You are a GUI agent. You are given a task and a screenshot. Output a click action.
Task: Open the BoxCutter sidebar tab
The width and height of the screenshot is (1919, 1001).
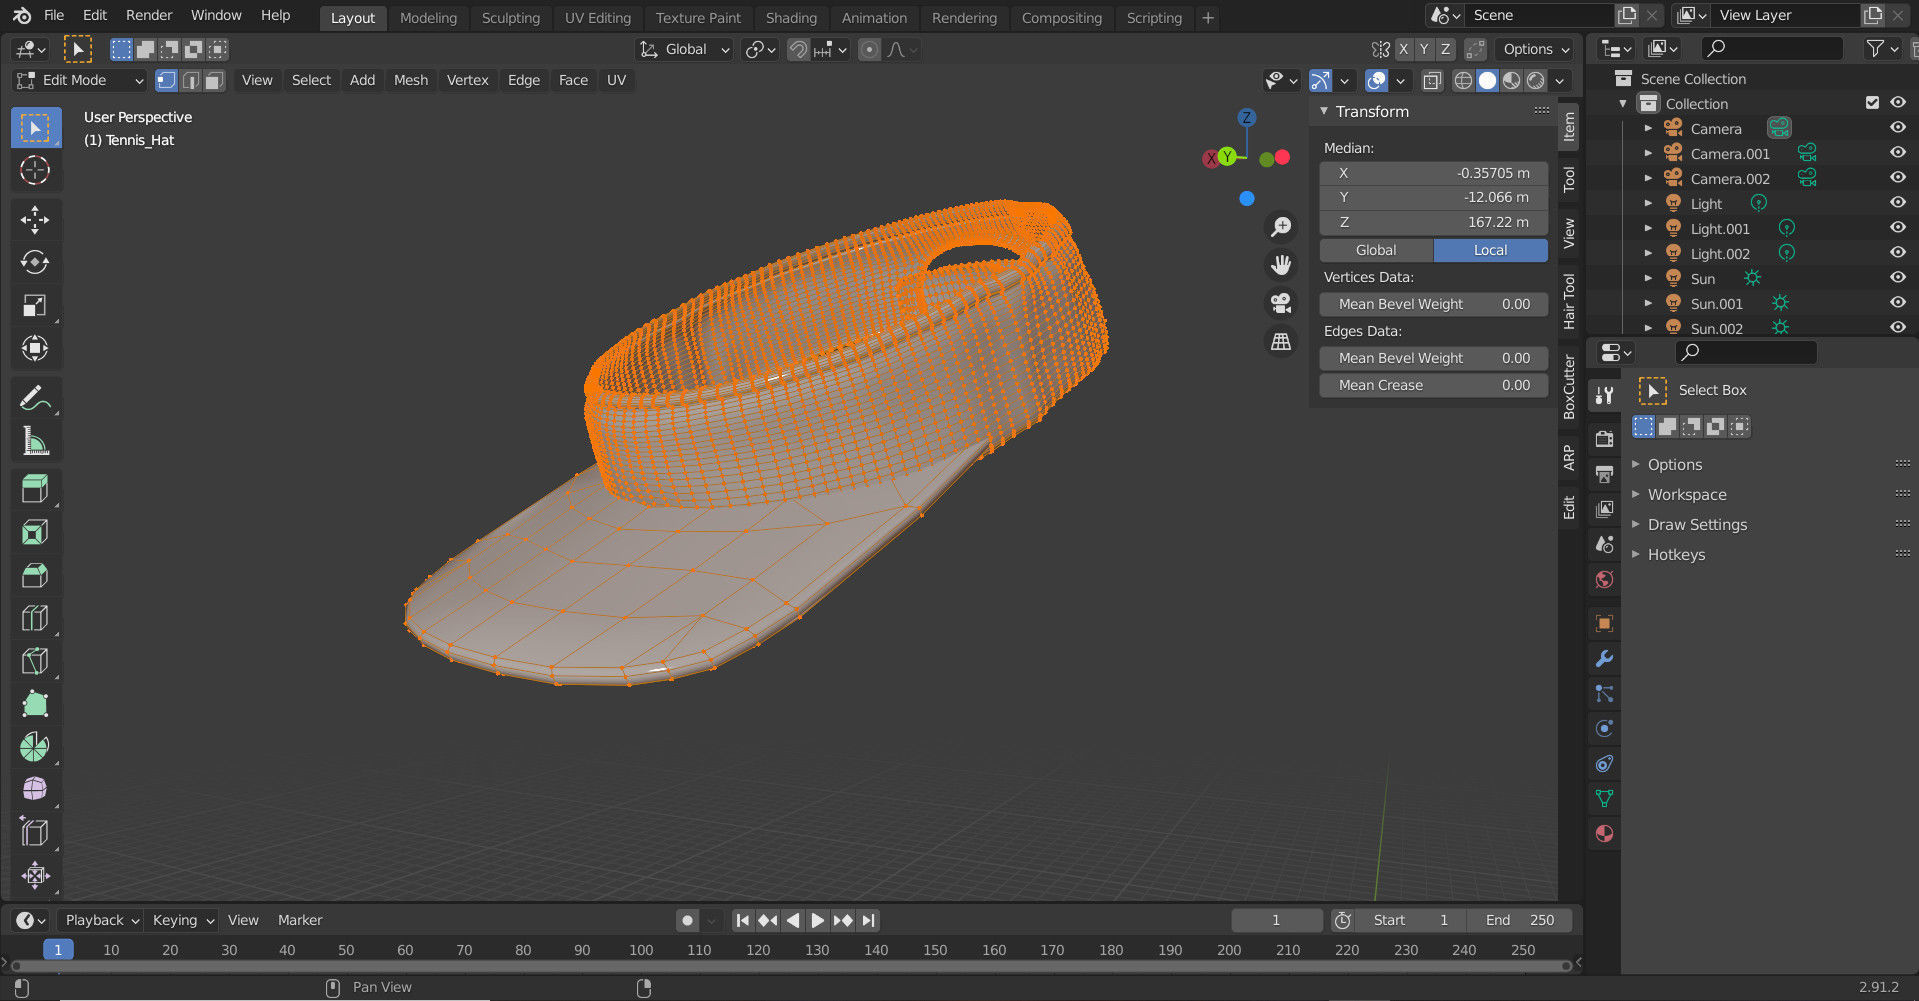coord(1569,387)
